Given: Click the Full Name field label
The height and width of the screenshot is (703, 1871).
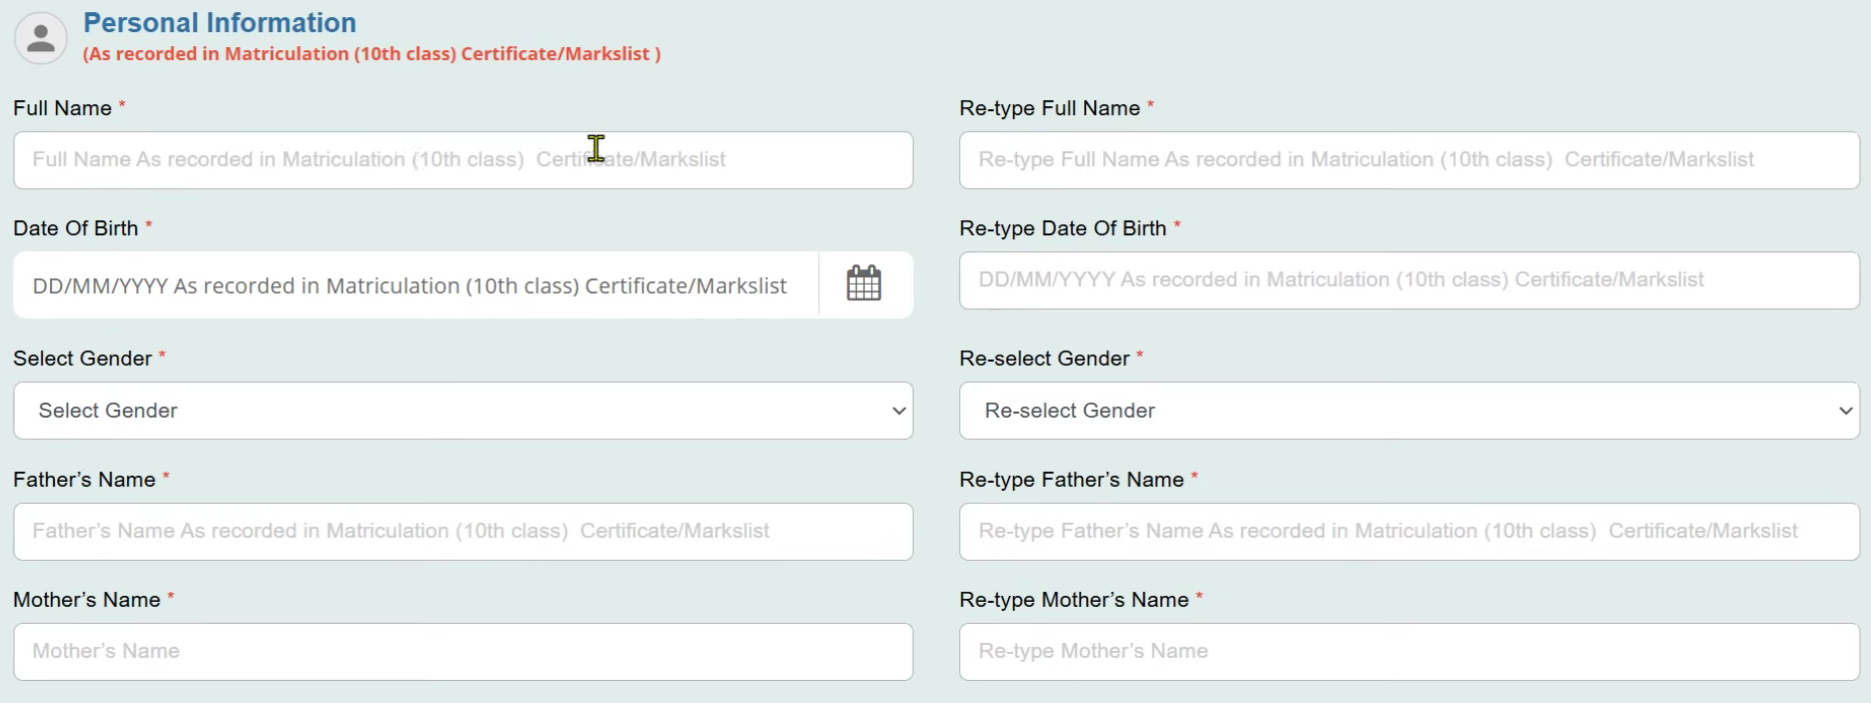Looking at the screenshot, I should (62, 108).
